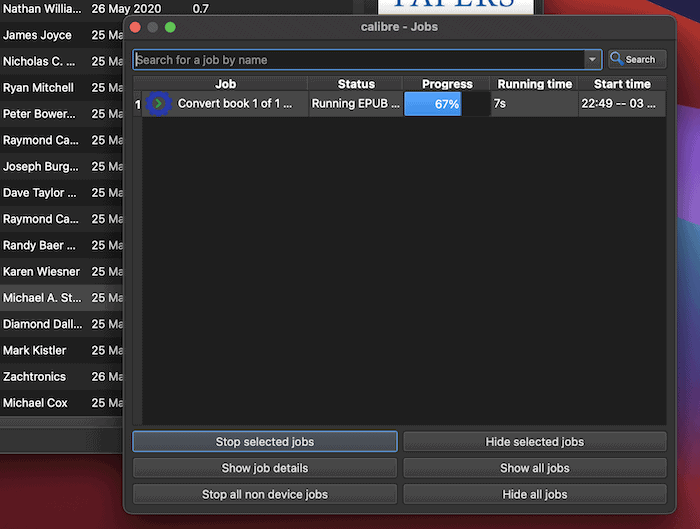The width and height of the screenshot is (700, 529).
Task: Open Show job details
Action: click(265, 468)
